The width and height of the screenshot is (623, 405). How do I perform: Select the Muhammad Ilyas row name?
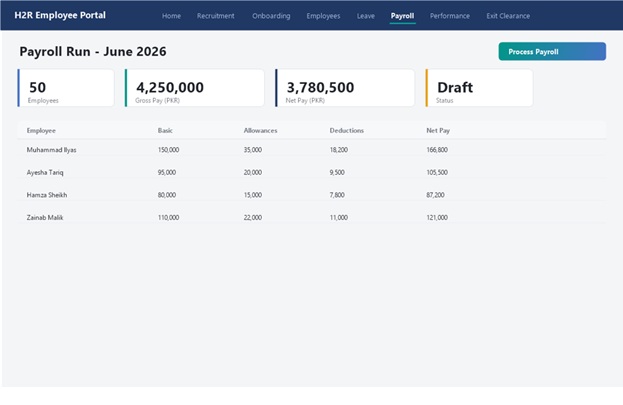pos(51,150)
